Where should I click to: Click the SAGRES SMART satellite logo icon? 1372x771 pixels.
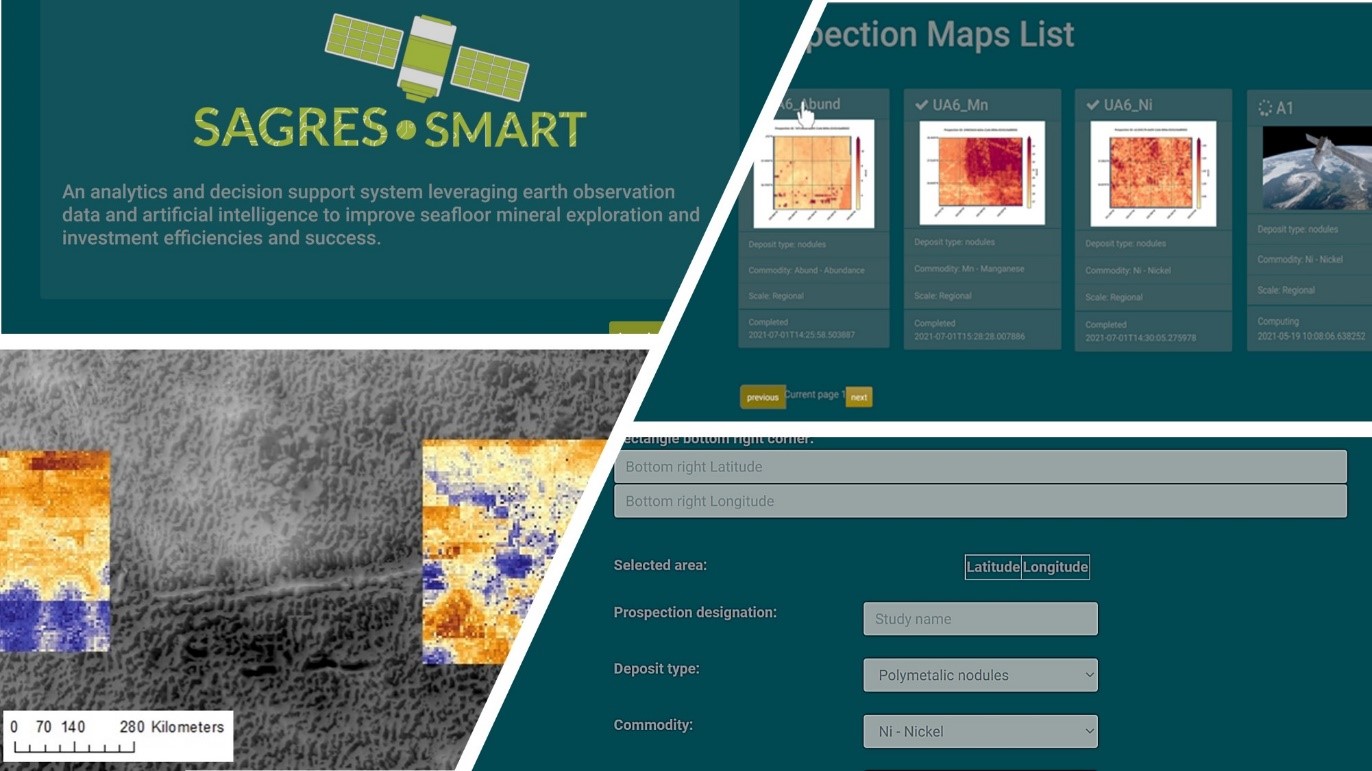[x=428, y=58]
